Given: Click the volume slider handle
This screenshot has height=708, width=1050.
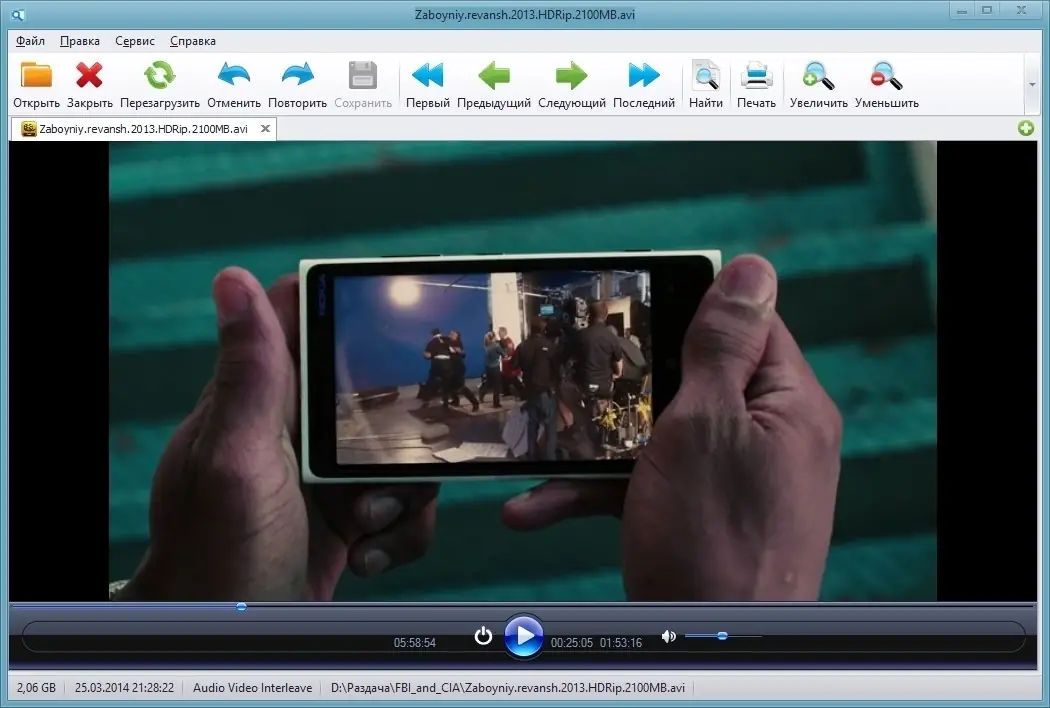Looking at the screenshot, I should (x=722, y=636).
